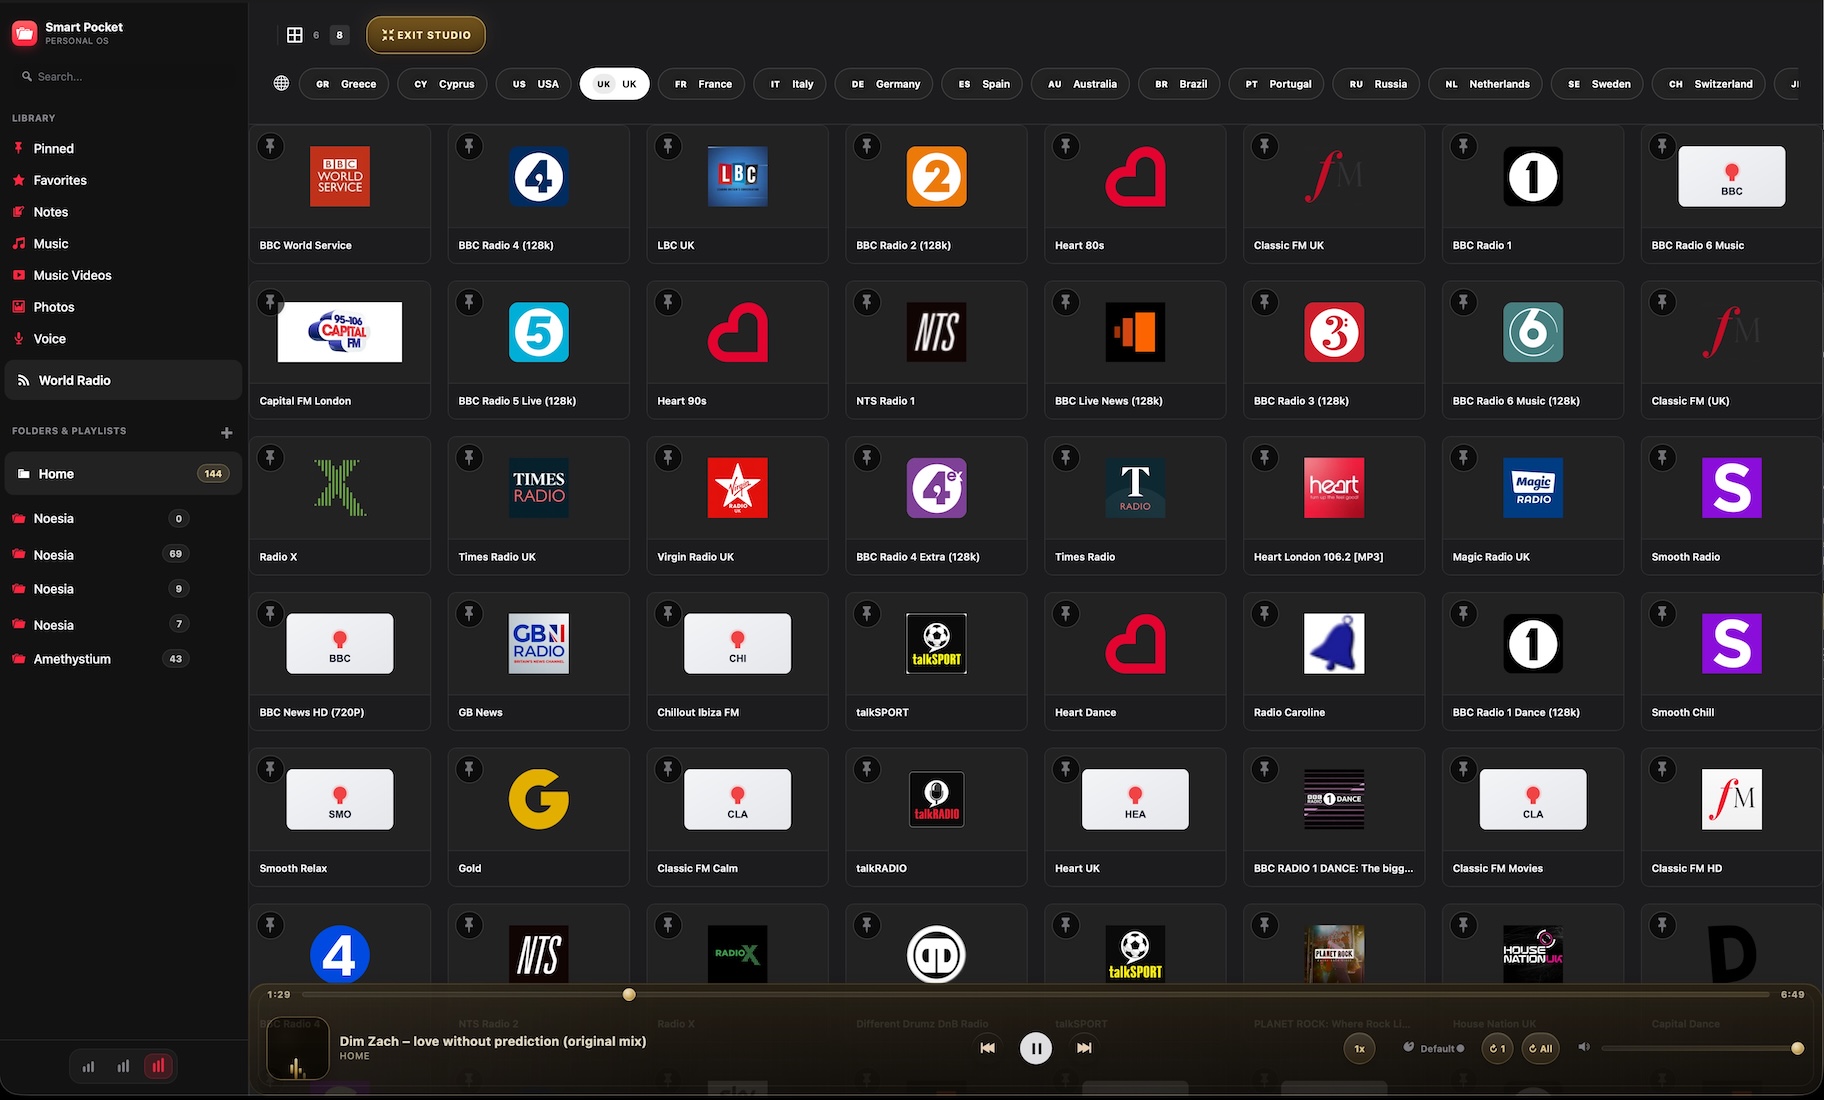Select the Australia country chip
The height and width of the screenshot is (1100, 1824).
click(x=1082, y=84)
